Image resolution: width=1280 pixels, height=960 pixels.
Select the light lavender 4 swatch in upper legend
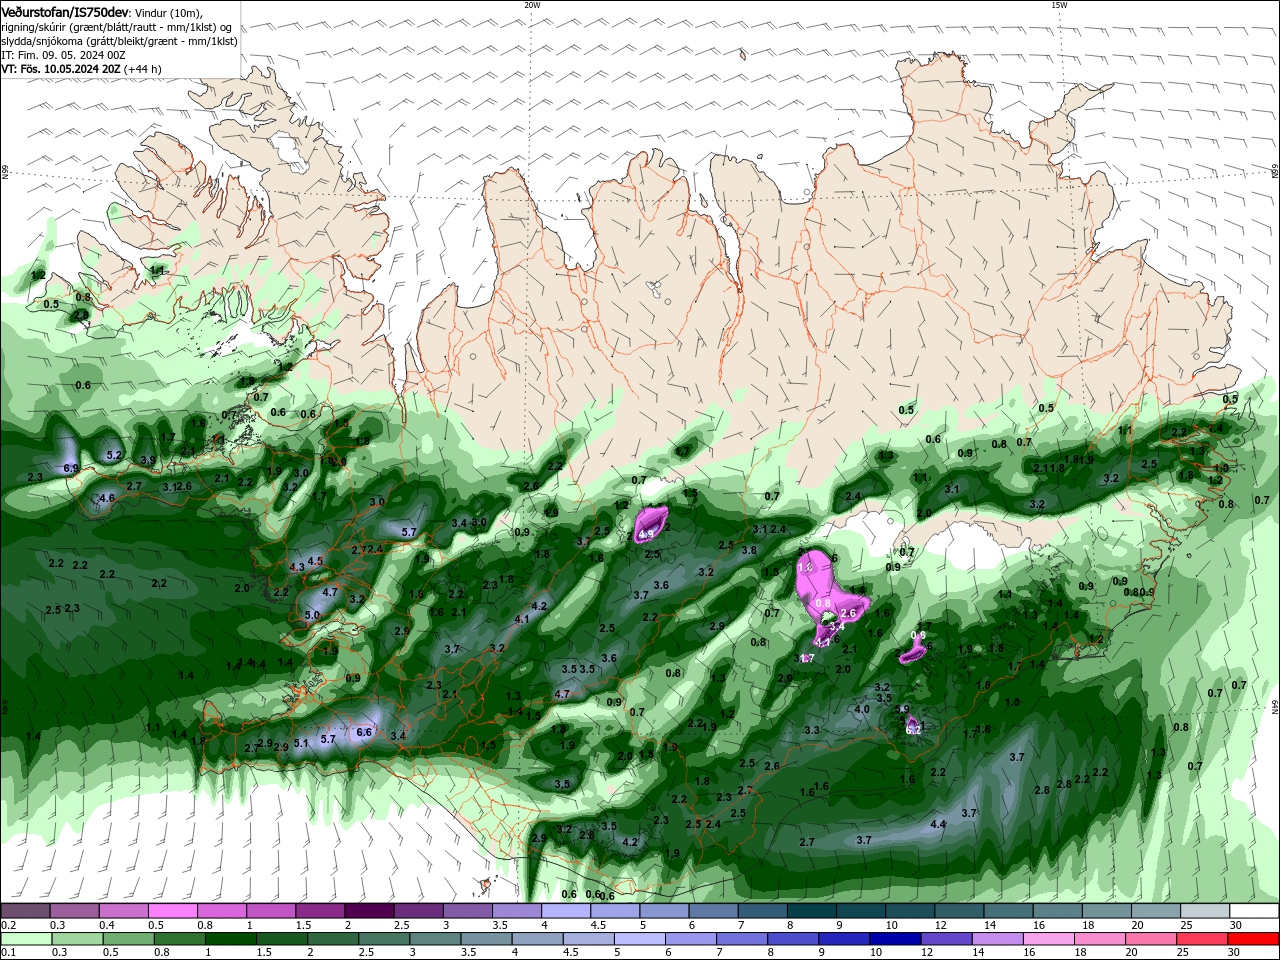(566, 911)
